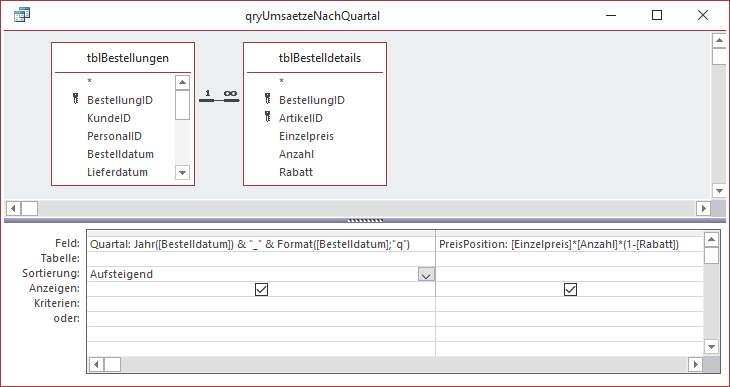This screenshot has height=387, width=730.
Task: Select the Bestelldatum field in tblBestellungen
Action: (x=120, y=154)
